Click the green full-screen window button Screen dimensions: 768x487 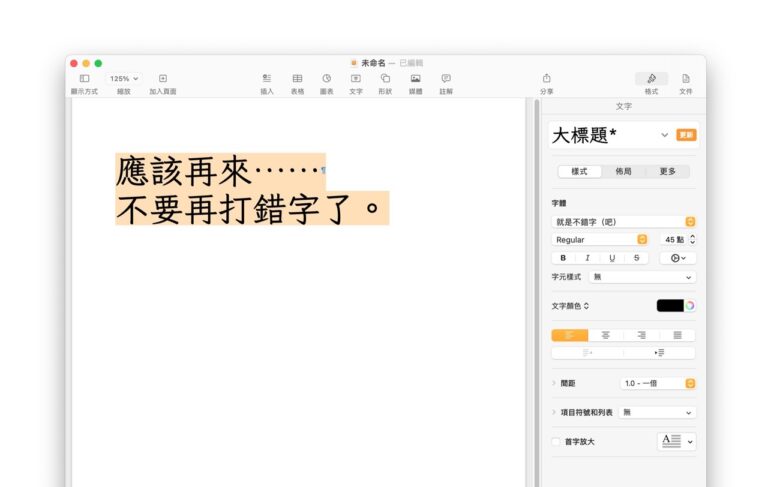click(x=98, y=63)
